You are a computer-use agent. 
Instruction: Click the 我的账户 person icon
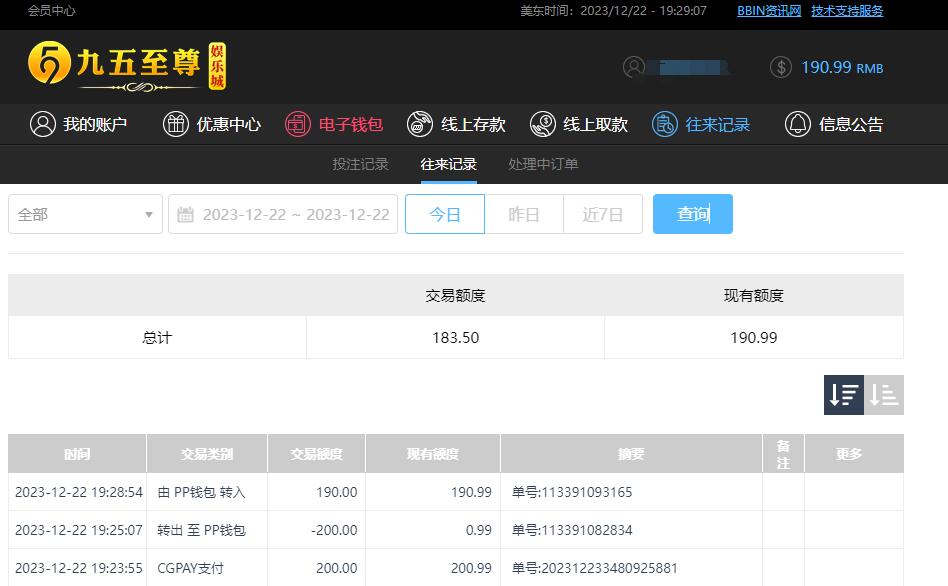point(42,124)
